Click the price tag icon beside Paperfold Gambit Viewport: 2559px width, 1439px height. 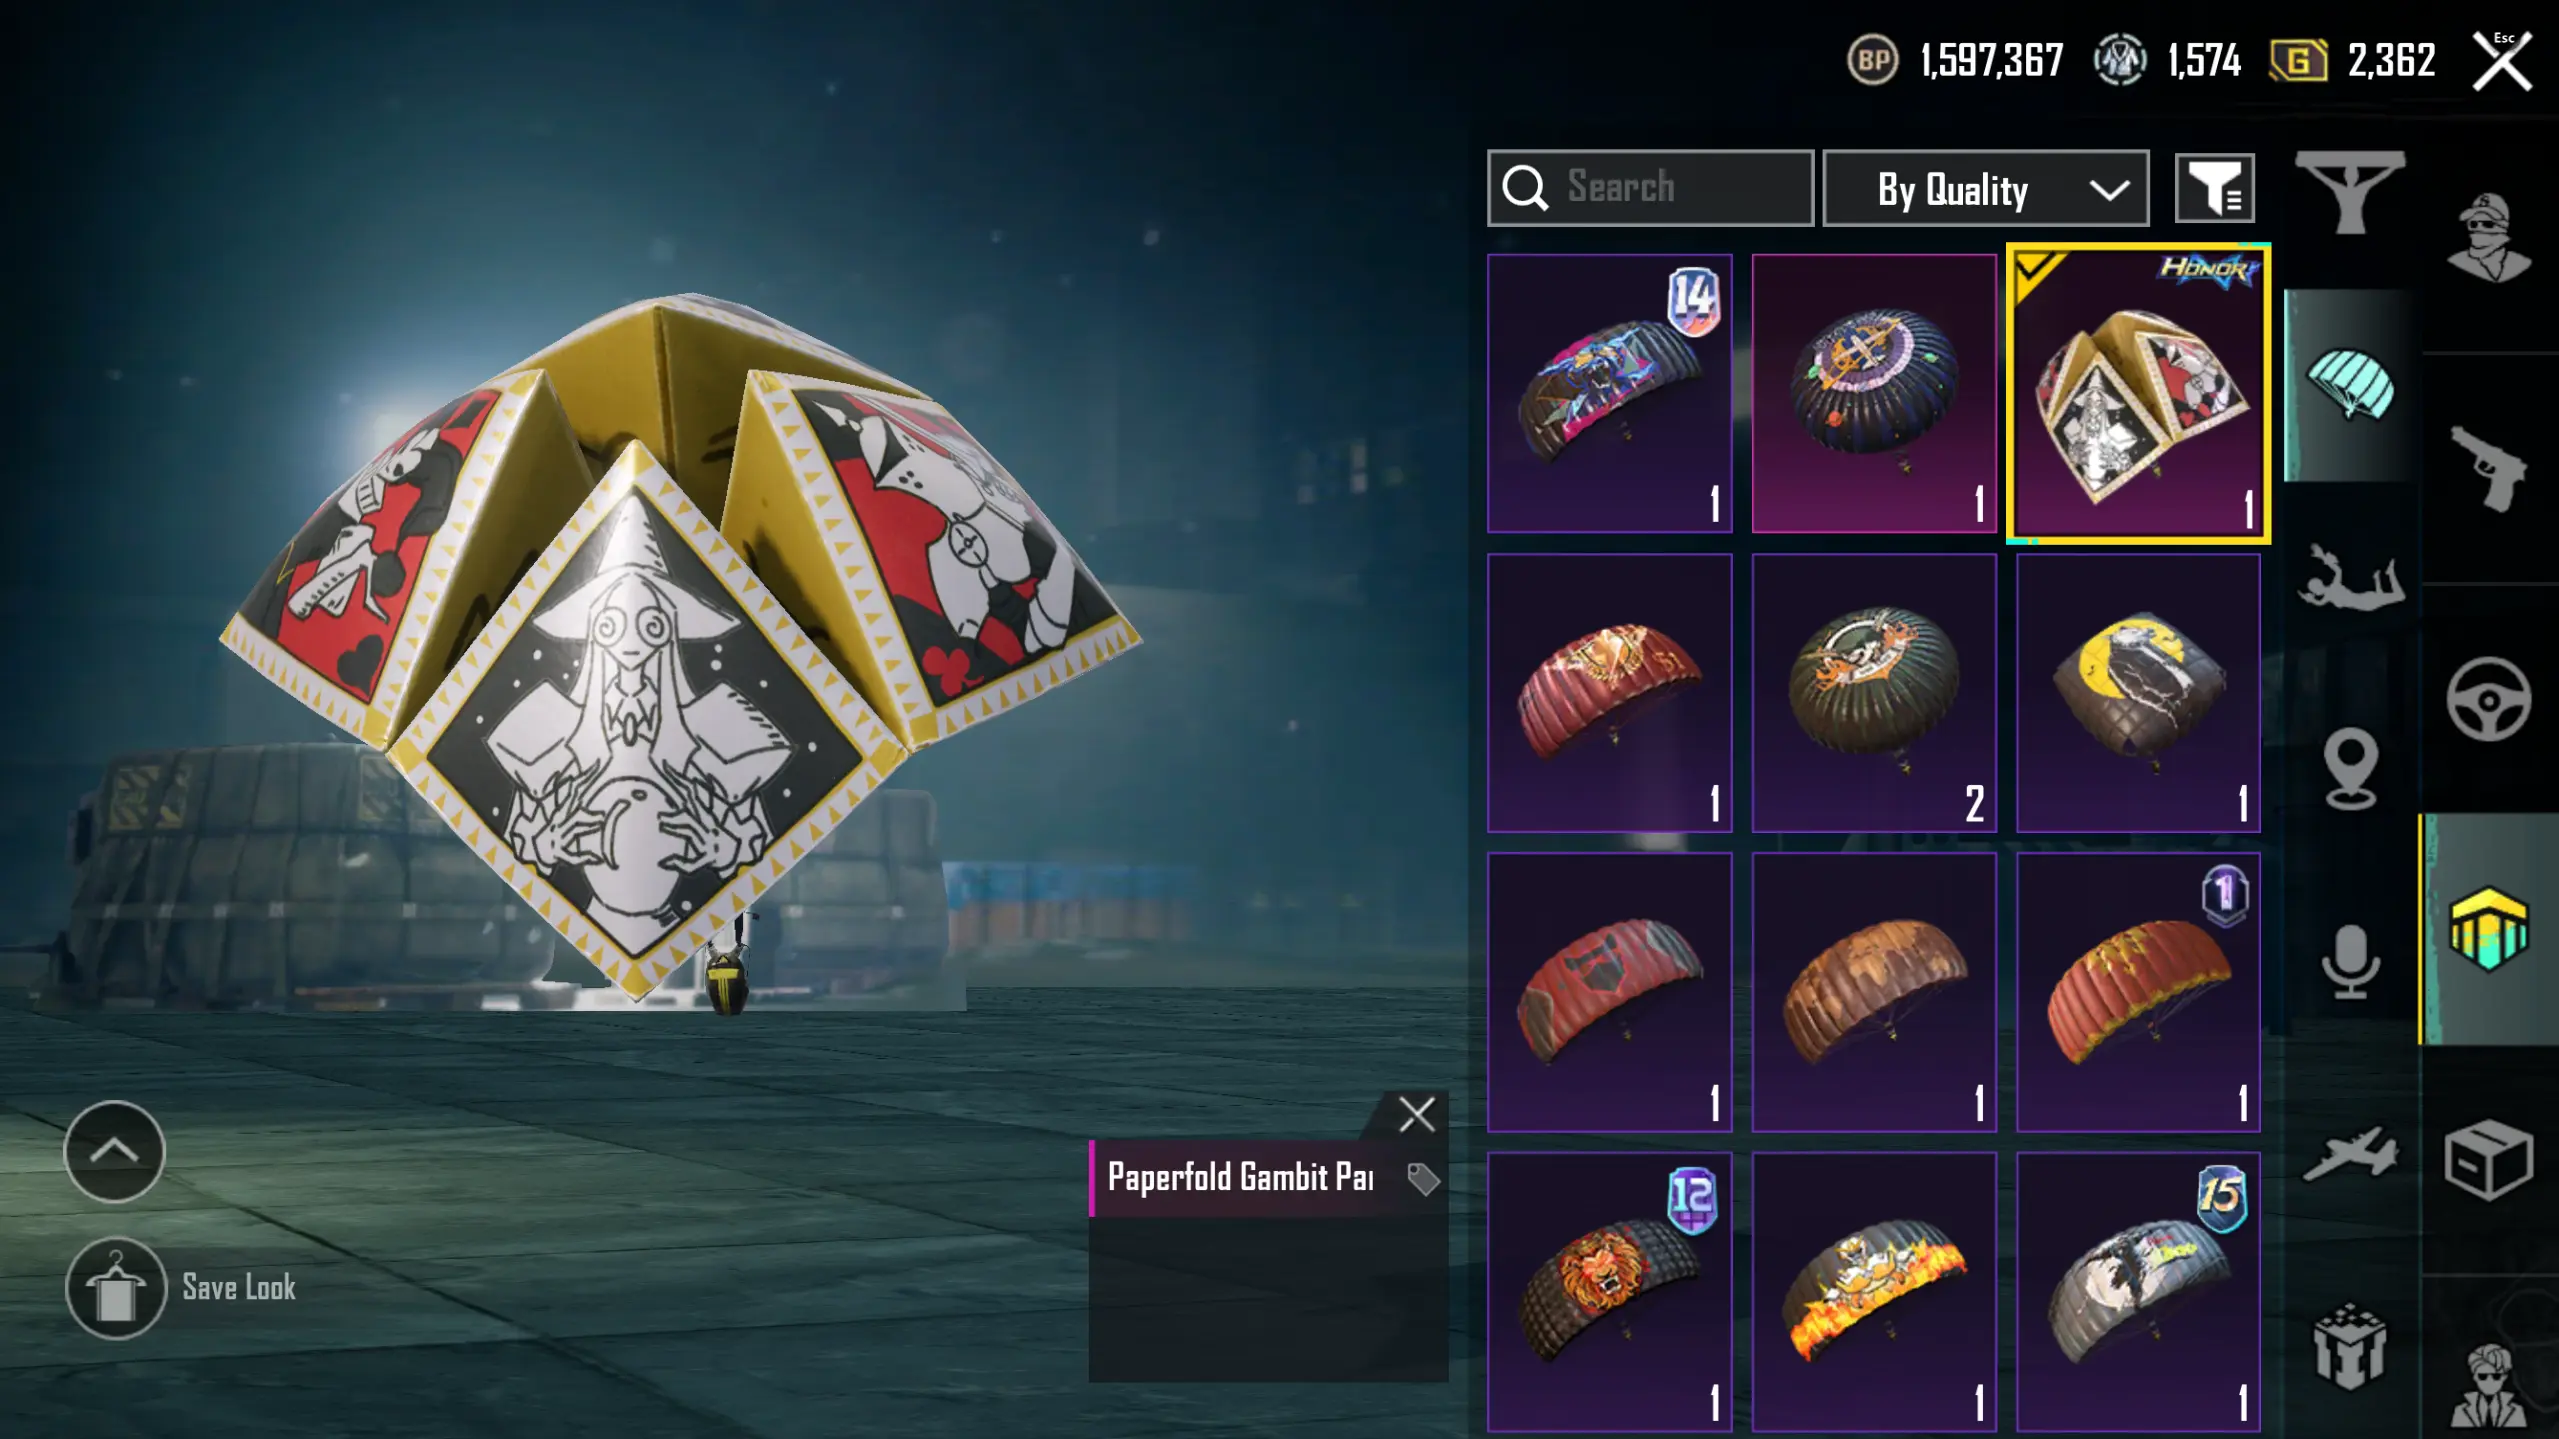pyautogui.click(x=1423, y=1179)
